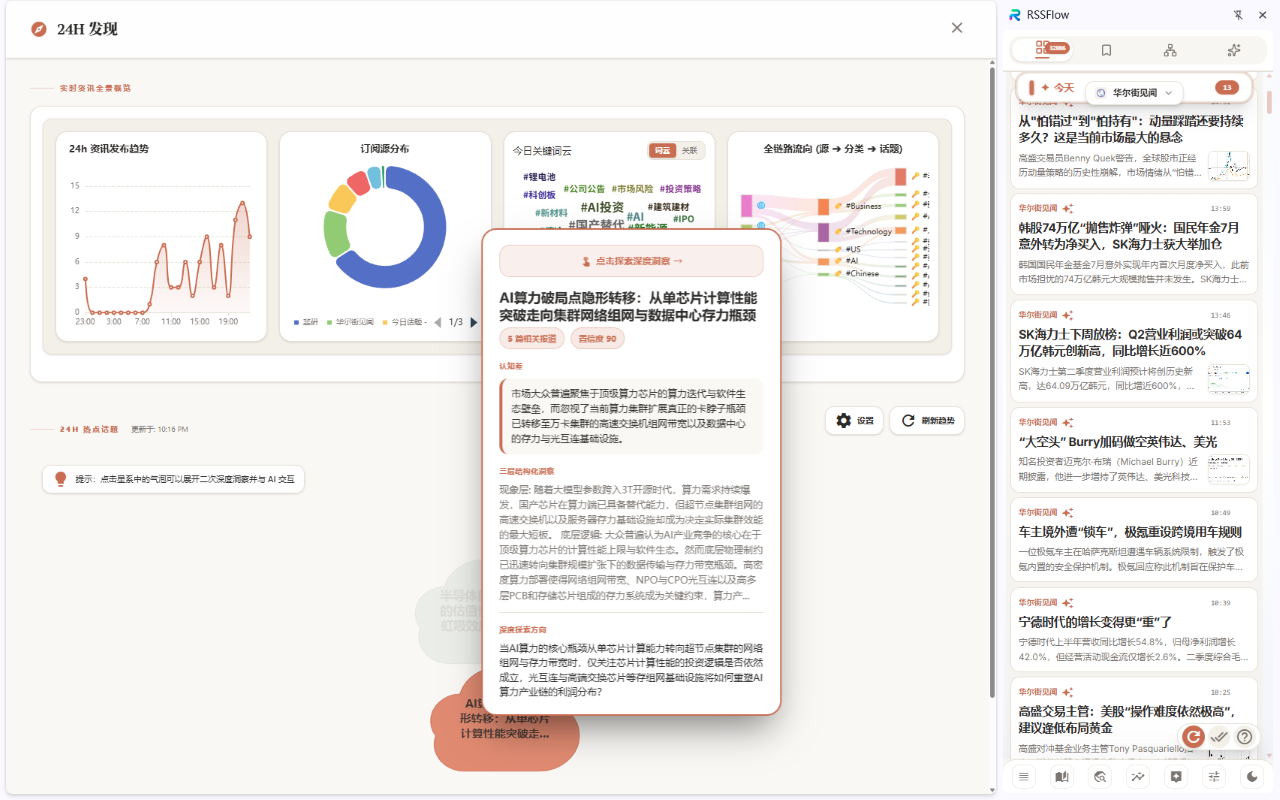1280x800 pixels.
Task: Toggle 华尔街见闻 legend entry under donut chart
Action: click(x=348, y=322)
